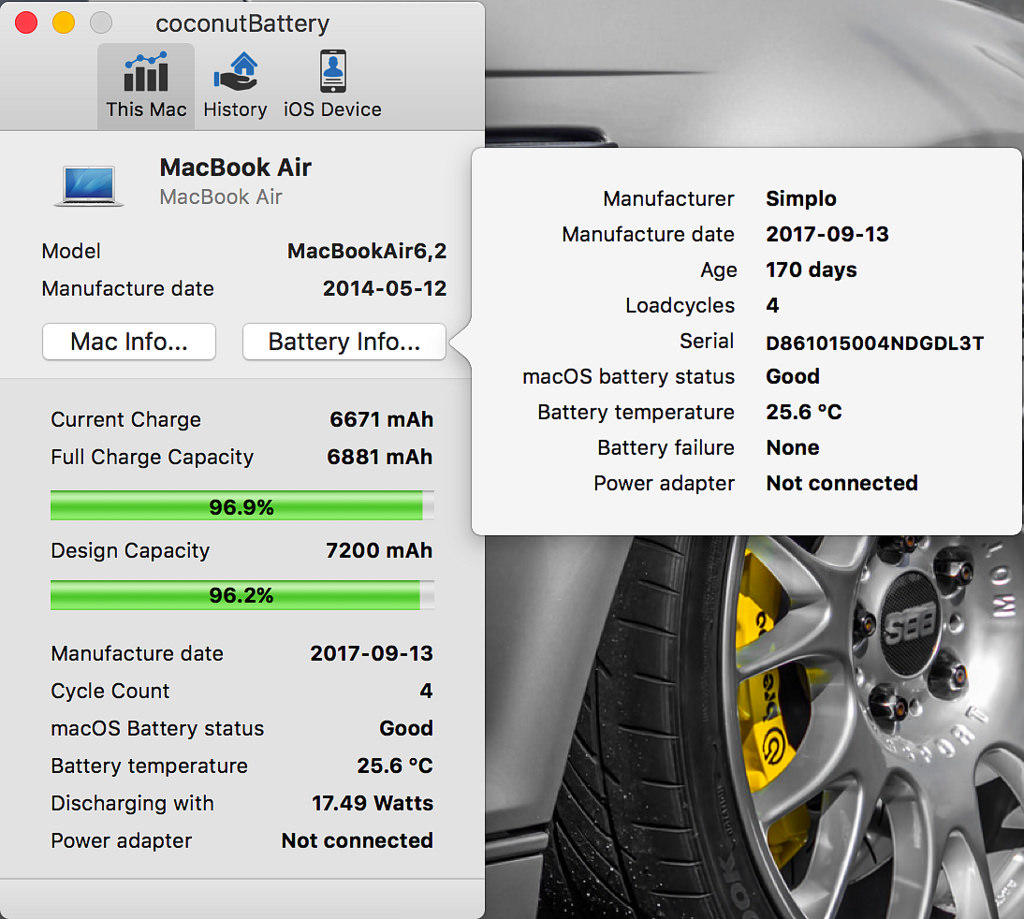1024x919 pixels.
Task: Click the 96.9% charge progress bar
Action: (x=242, y=506)
